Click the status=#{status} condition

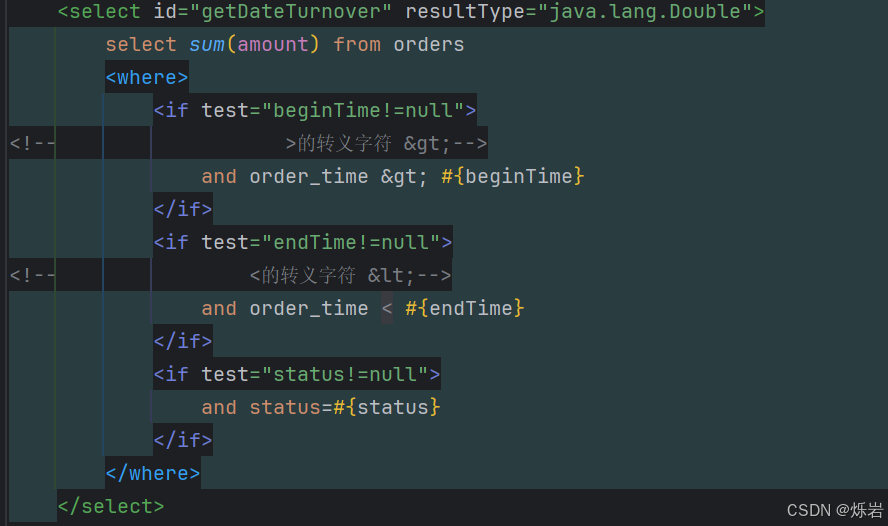[x=345, y=408]
